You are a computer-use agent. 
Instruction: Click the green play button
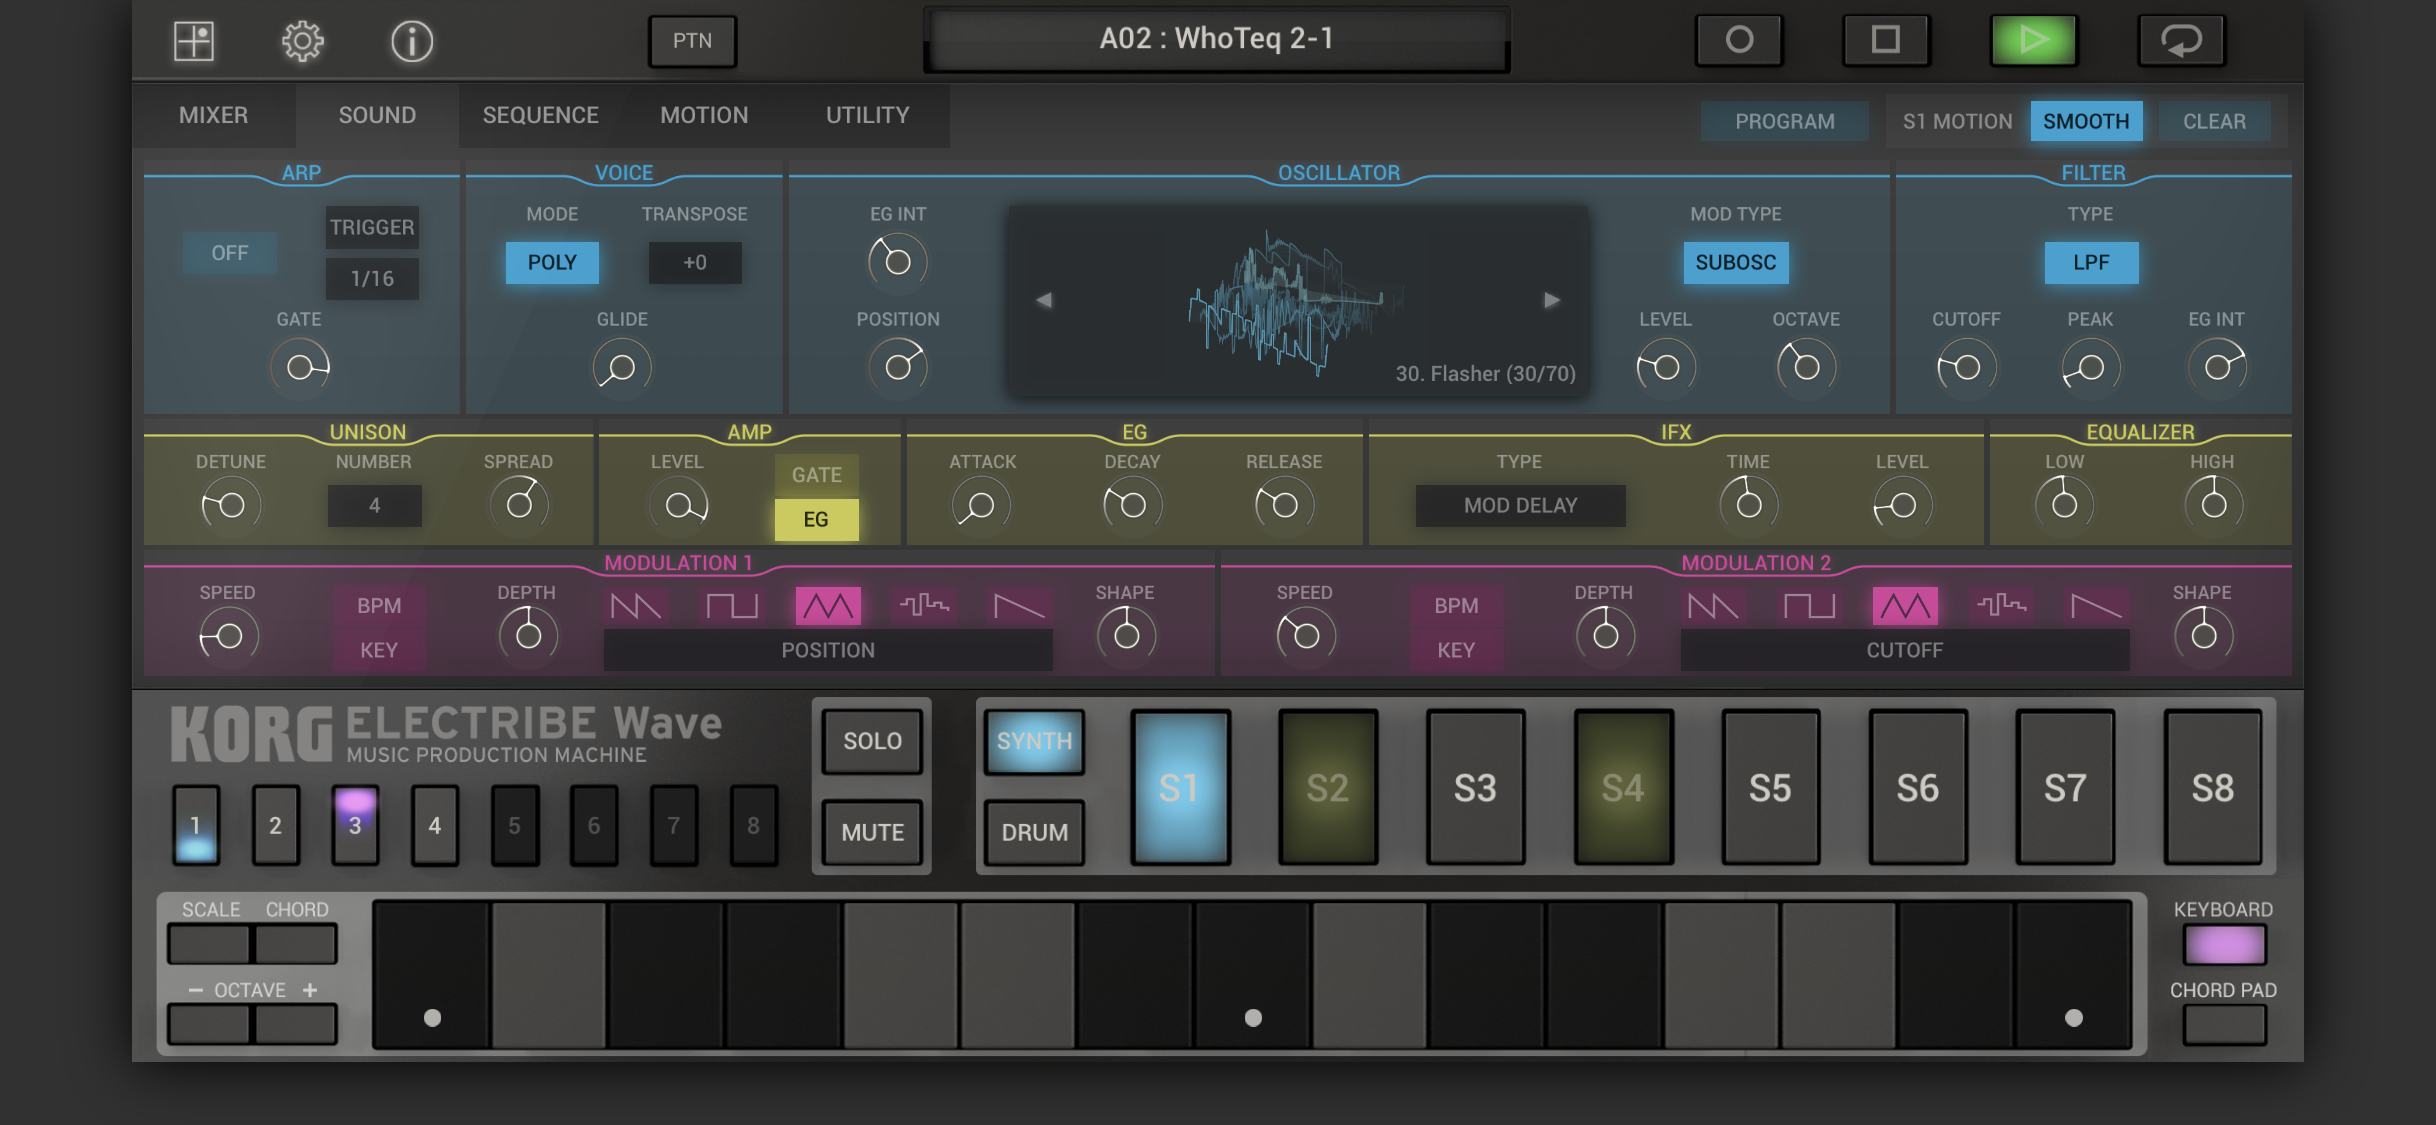(2033, 40)
